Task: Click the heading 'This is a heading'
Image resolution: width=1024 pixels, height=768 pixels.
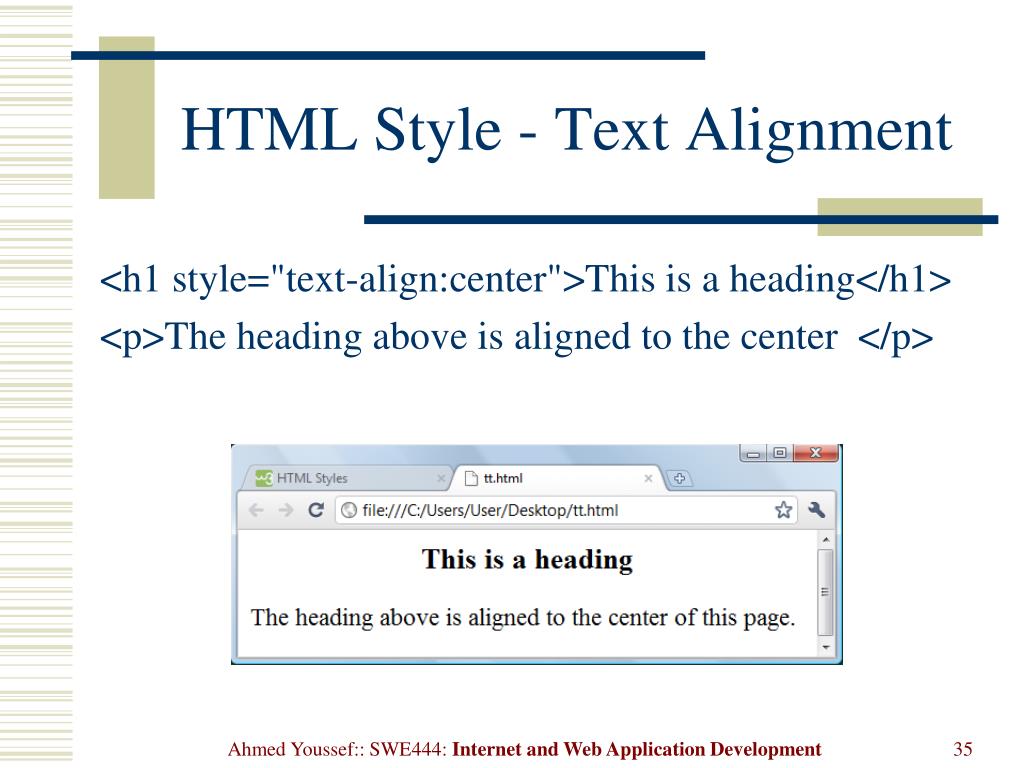Action: point(526,559)
